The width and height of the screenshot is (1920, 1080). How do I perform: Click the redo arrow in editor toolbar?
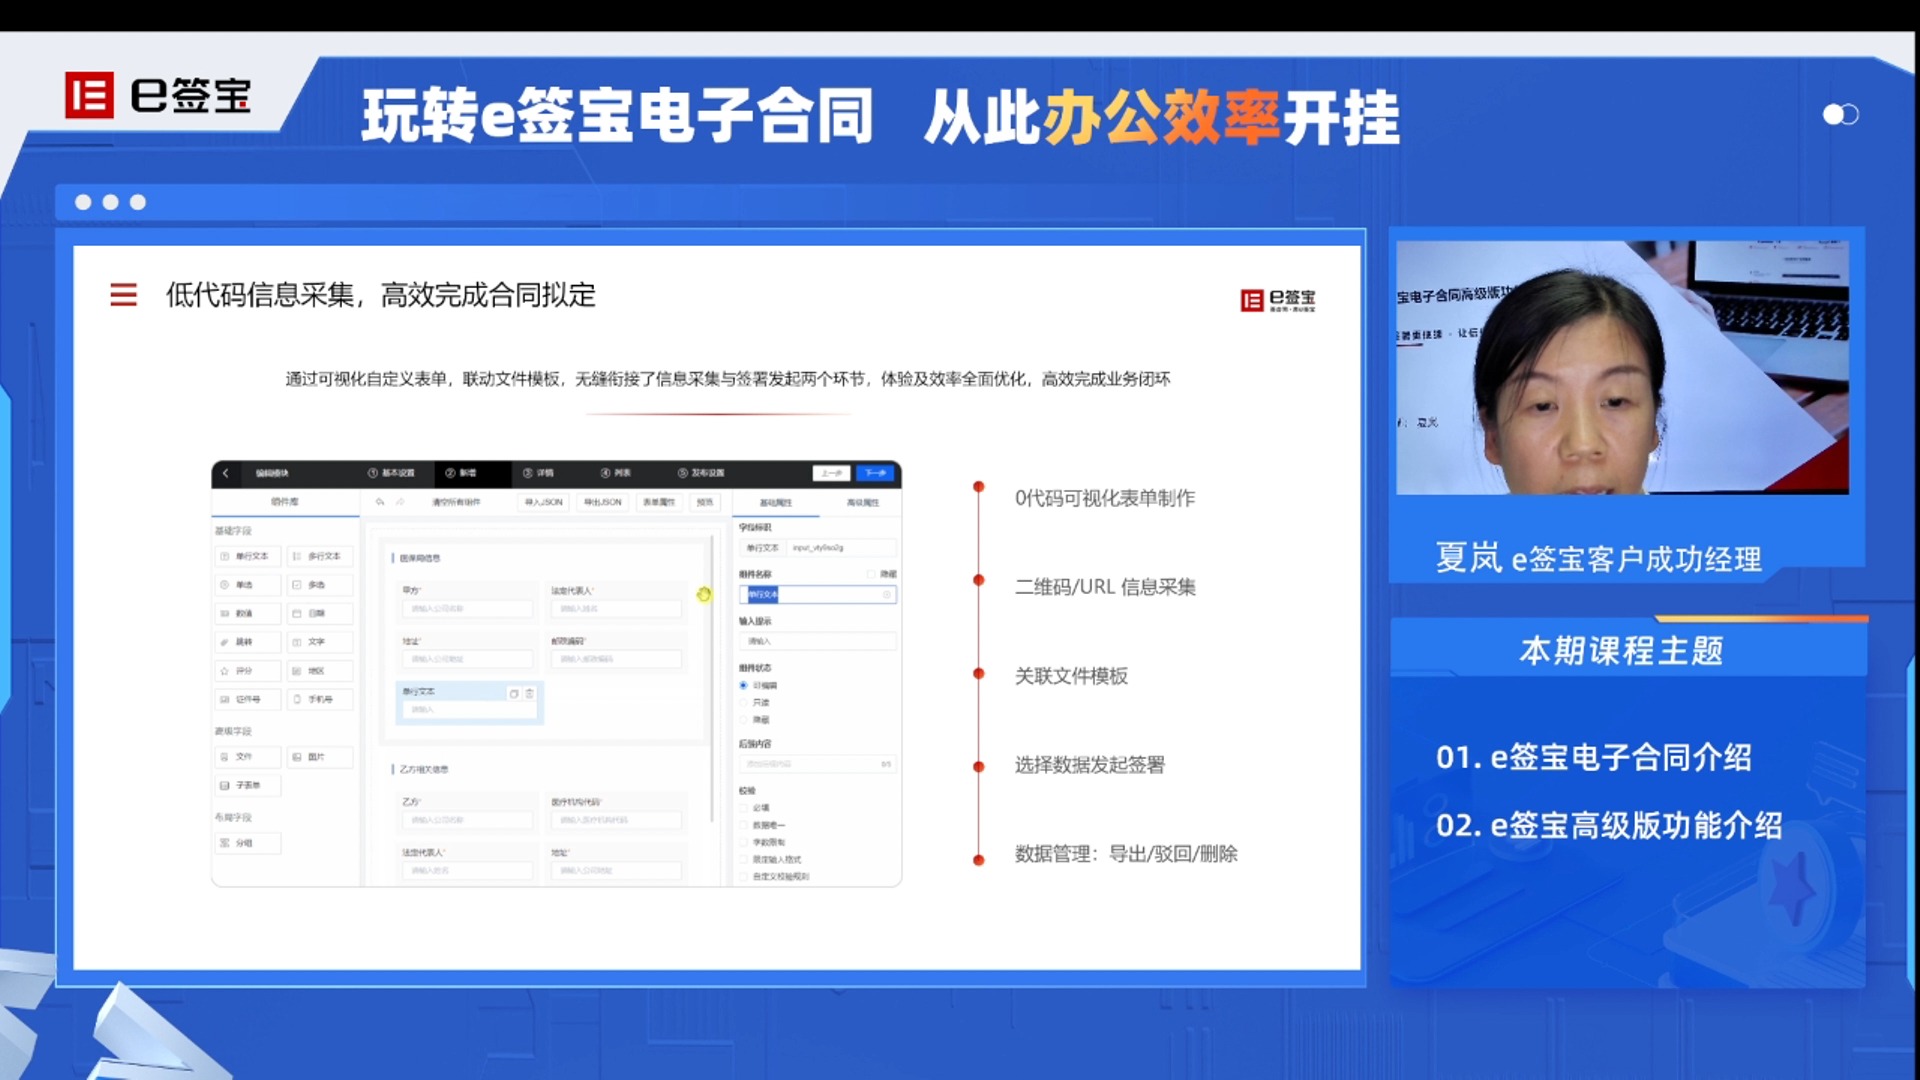(x=400, y=502)
